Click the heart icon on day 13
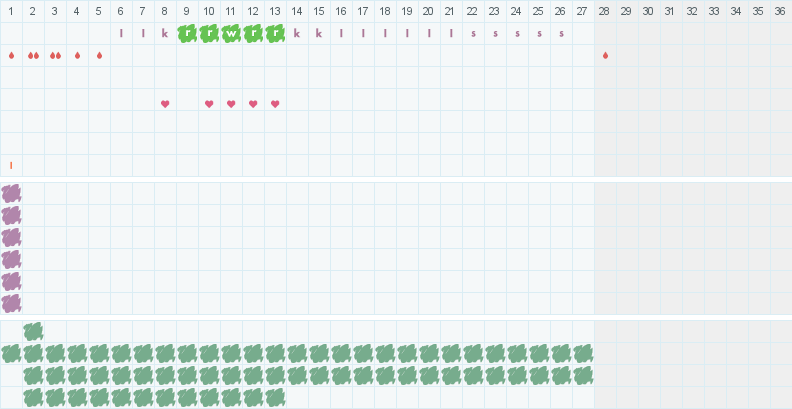792x409 pixels. pos(275,104)
